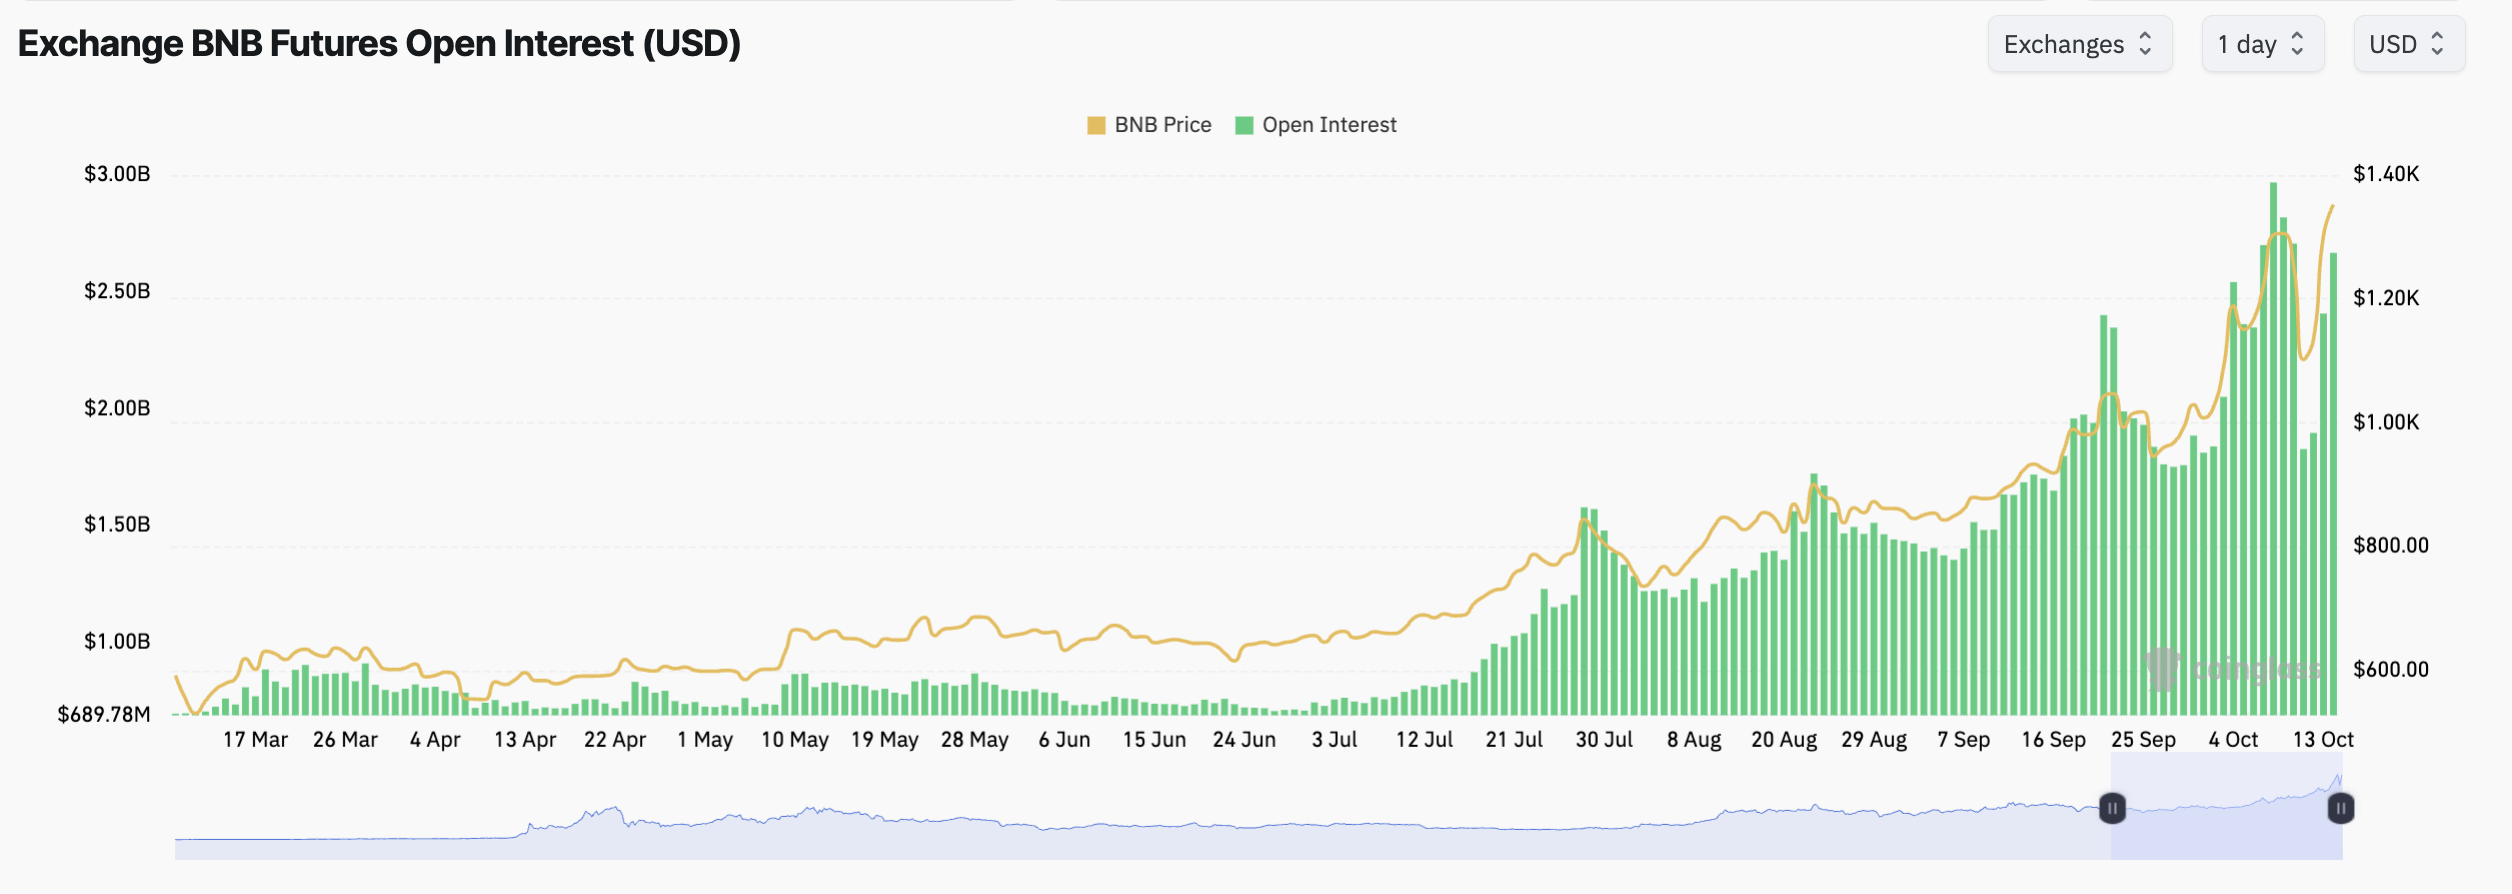Viewport: 2512px width, 894px height.
Task: Click the up-down chevron icon beside Exchanges
Action: coord(2145,44)
